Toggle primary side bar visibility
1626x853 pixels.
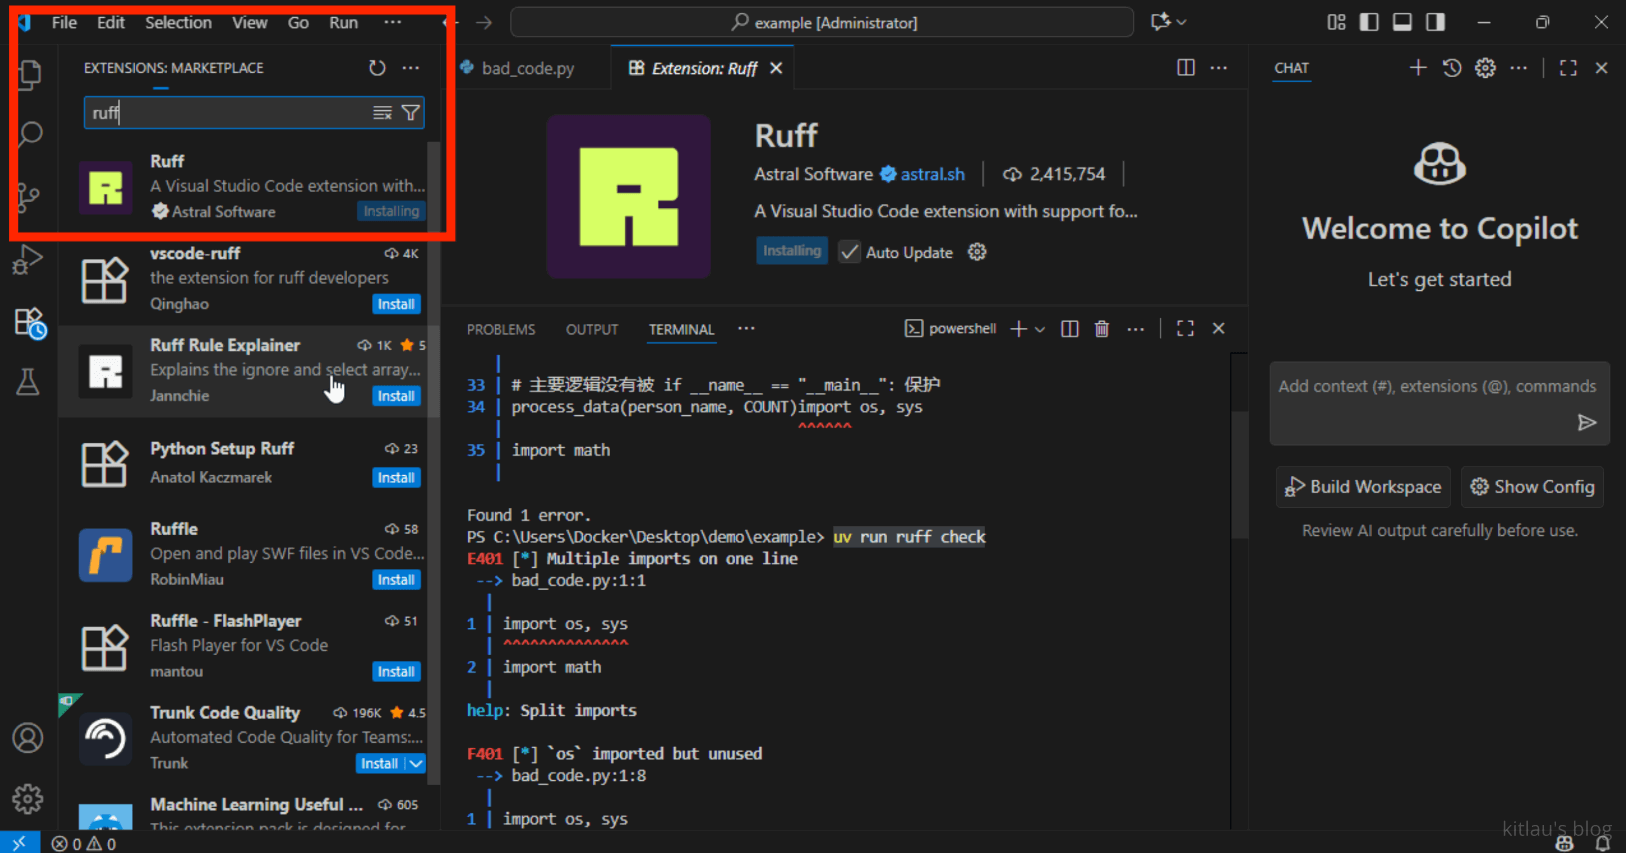tap(1369, 22)
